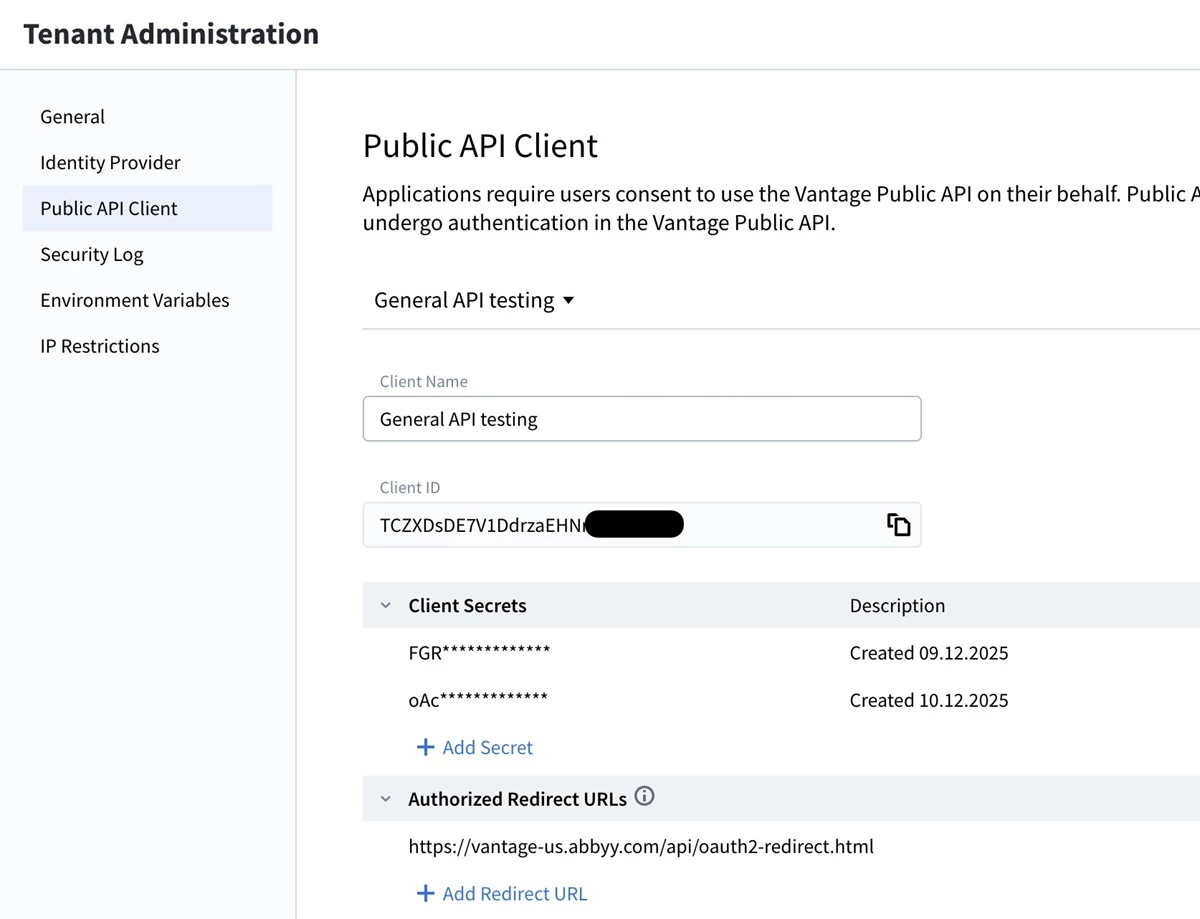Select the oAc secret created 10.12.2025
This screenshot has width=1200, height=919.
pyautogui.click(x=477, y=700)
